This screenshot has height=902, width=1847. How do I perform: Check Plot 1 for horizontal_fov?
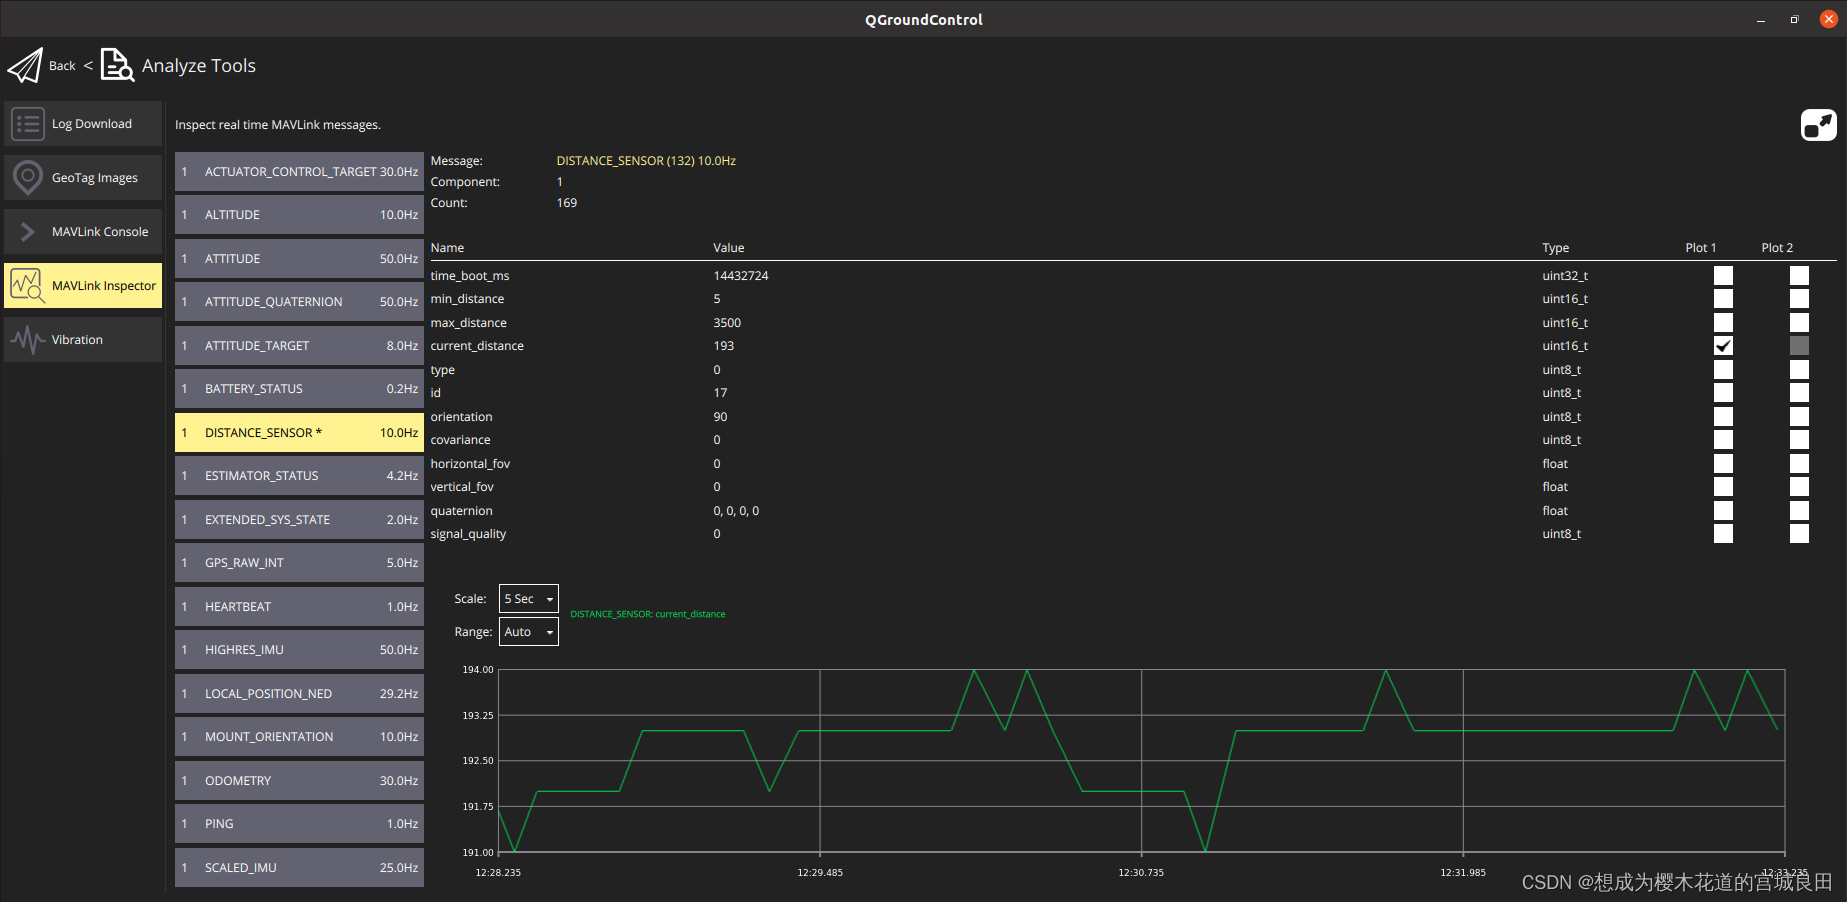click(1723, 464)
